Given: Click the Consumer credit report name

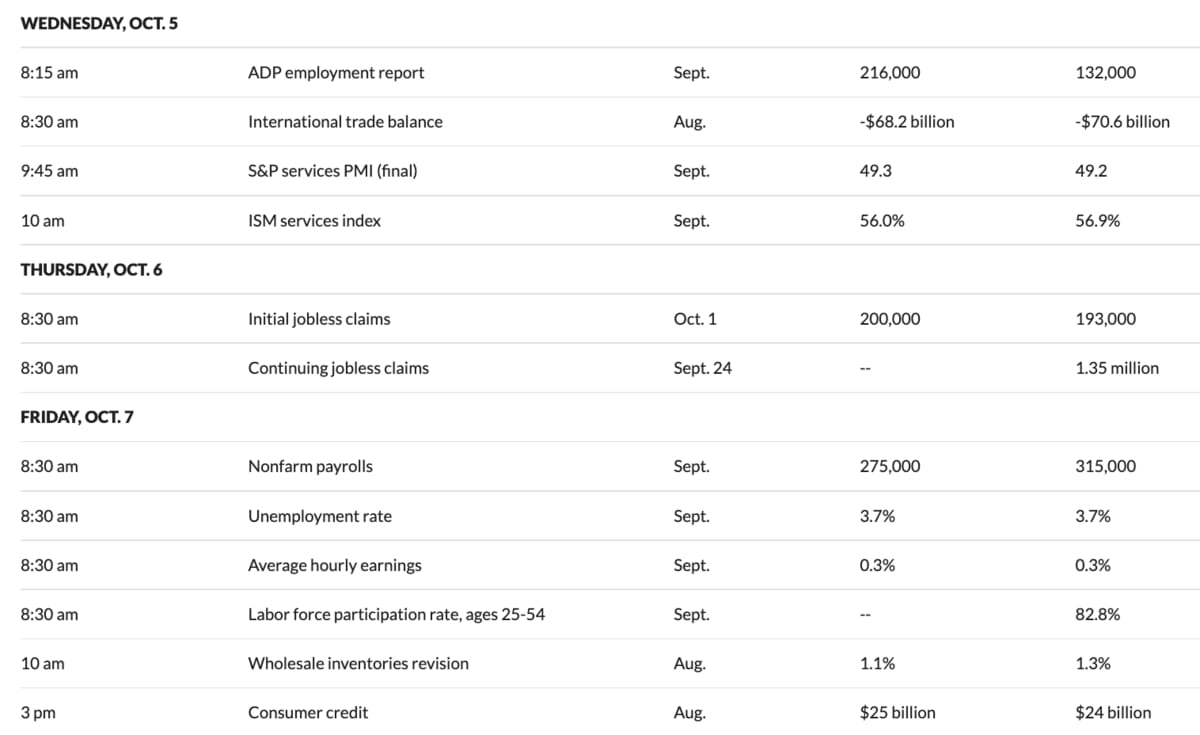Looking at the screenshot, I should pyautogui.click(x=308, y=713).
